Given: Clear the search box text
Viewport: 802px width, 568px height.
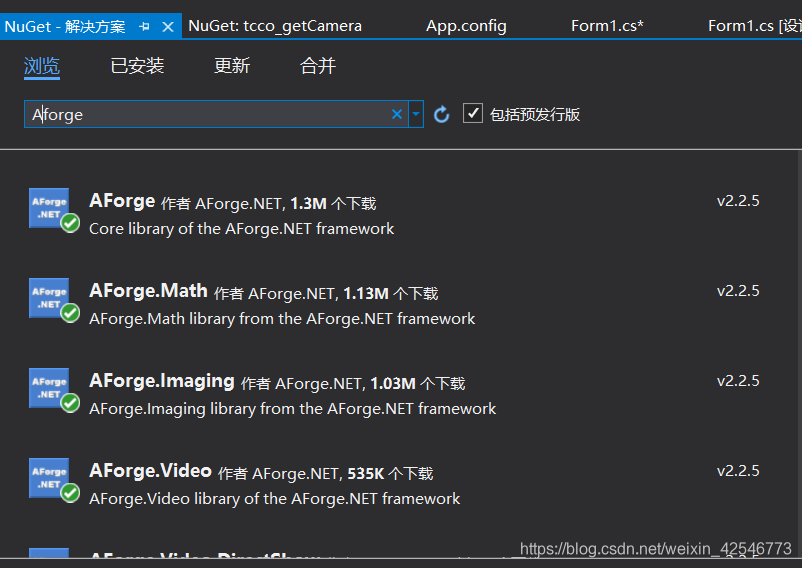Looking at the screenshot, I should pos(397,114).
